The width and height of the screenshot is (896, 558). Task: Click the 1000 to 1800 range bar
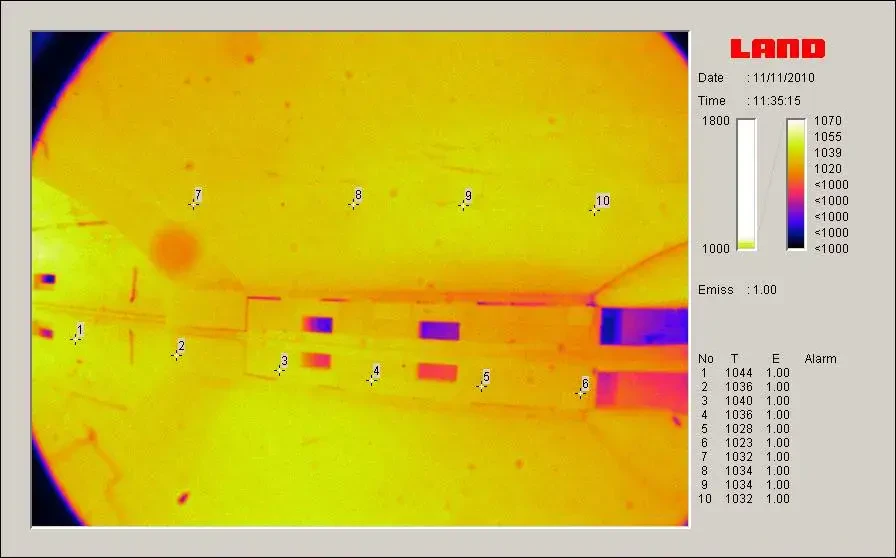click(x=746, y=184)
